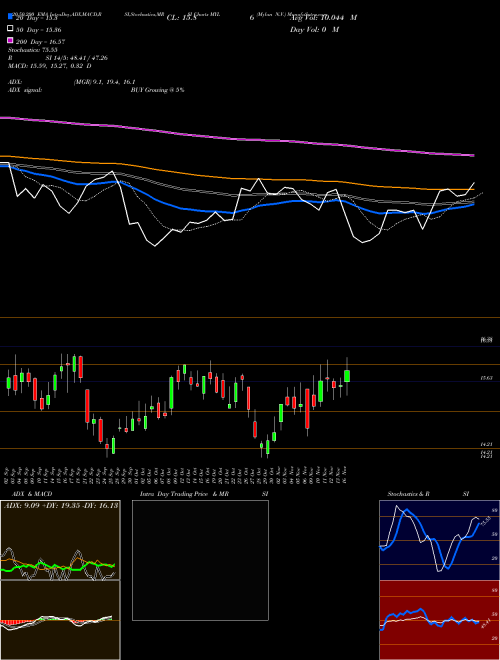The width and height of the screenshot is (500, 660).
Task: Click the empty intraday trading price chart box
Action: (200, 560)
